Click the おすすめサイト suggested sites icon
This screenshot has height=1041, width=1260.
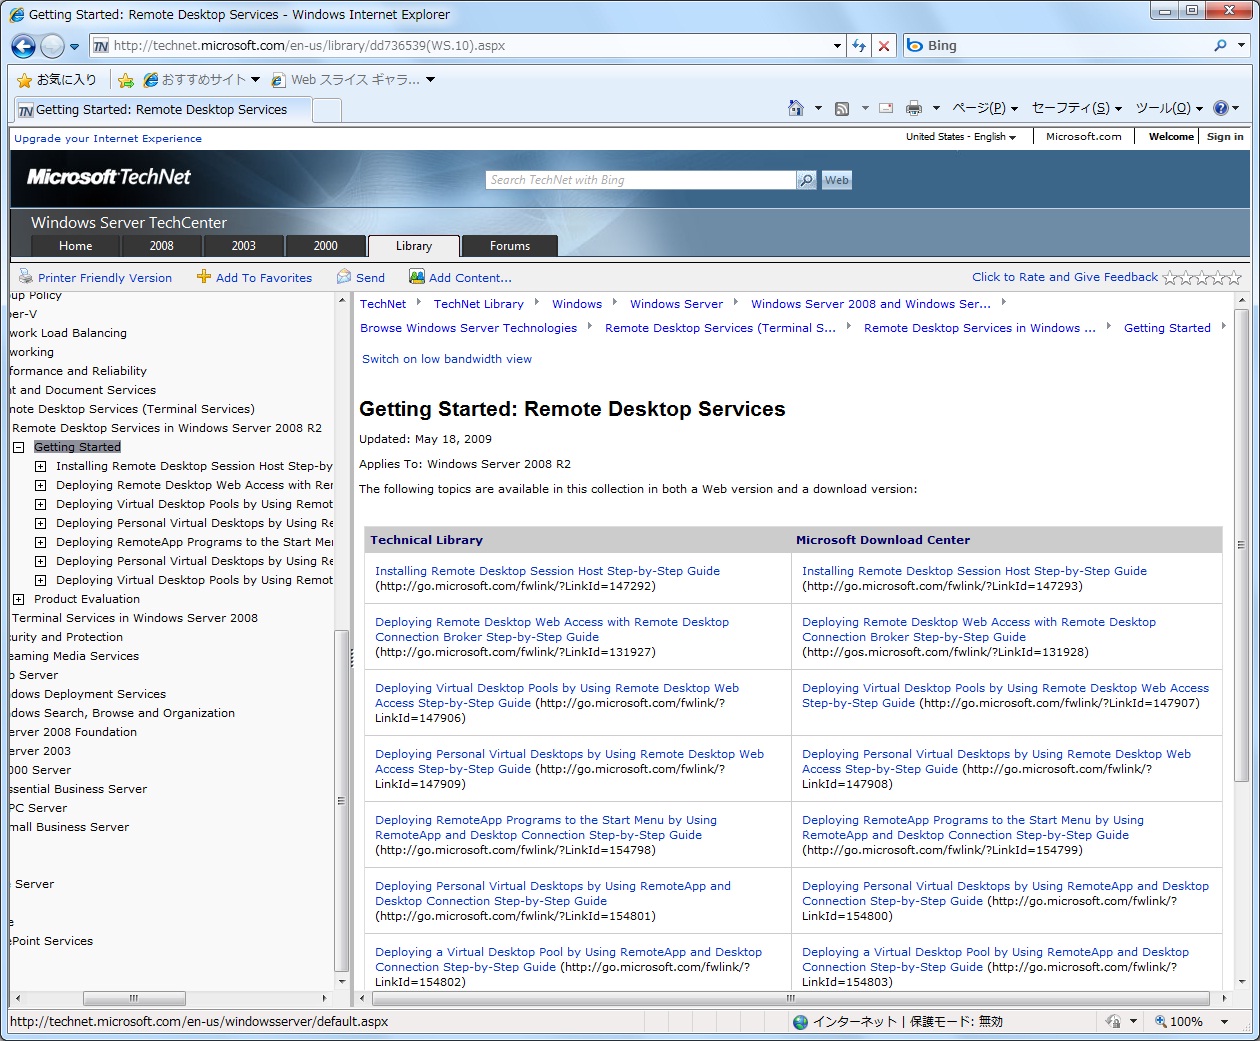[x=151, y=80]
